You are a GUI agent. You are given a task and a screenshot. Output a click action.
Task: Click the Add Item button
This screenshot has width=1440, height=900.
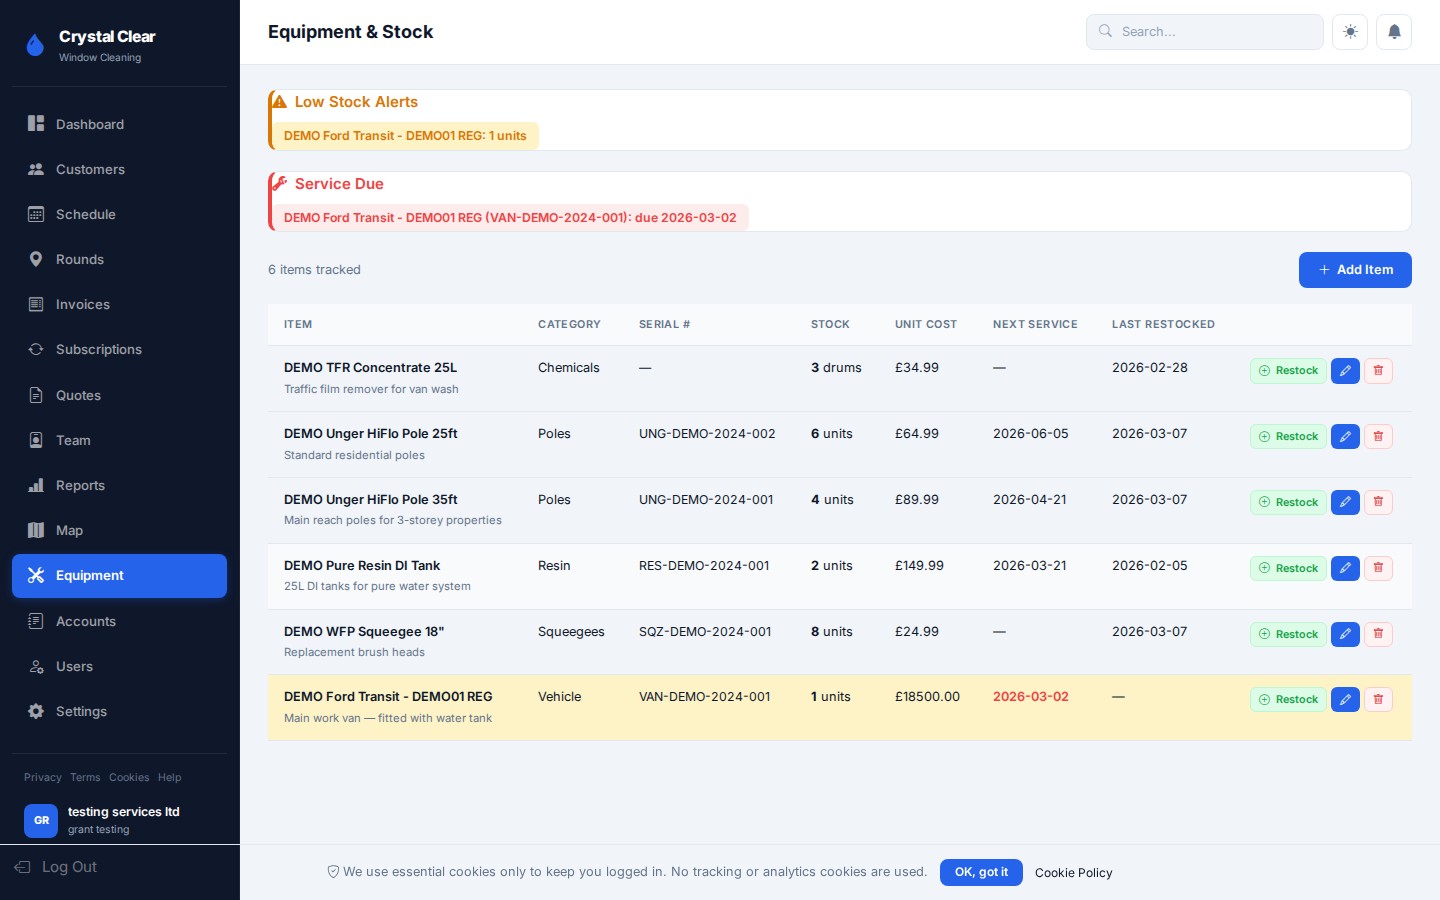click(1355, 269)
